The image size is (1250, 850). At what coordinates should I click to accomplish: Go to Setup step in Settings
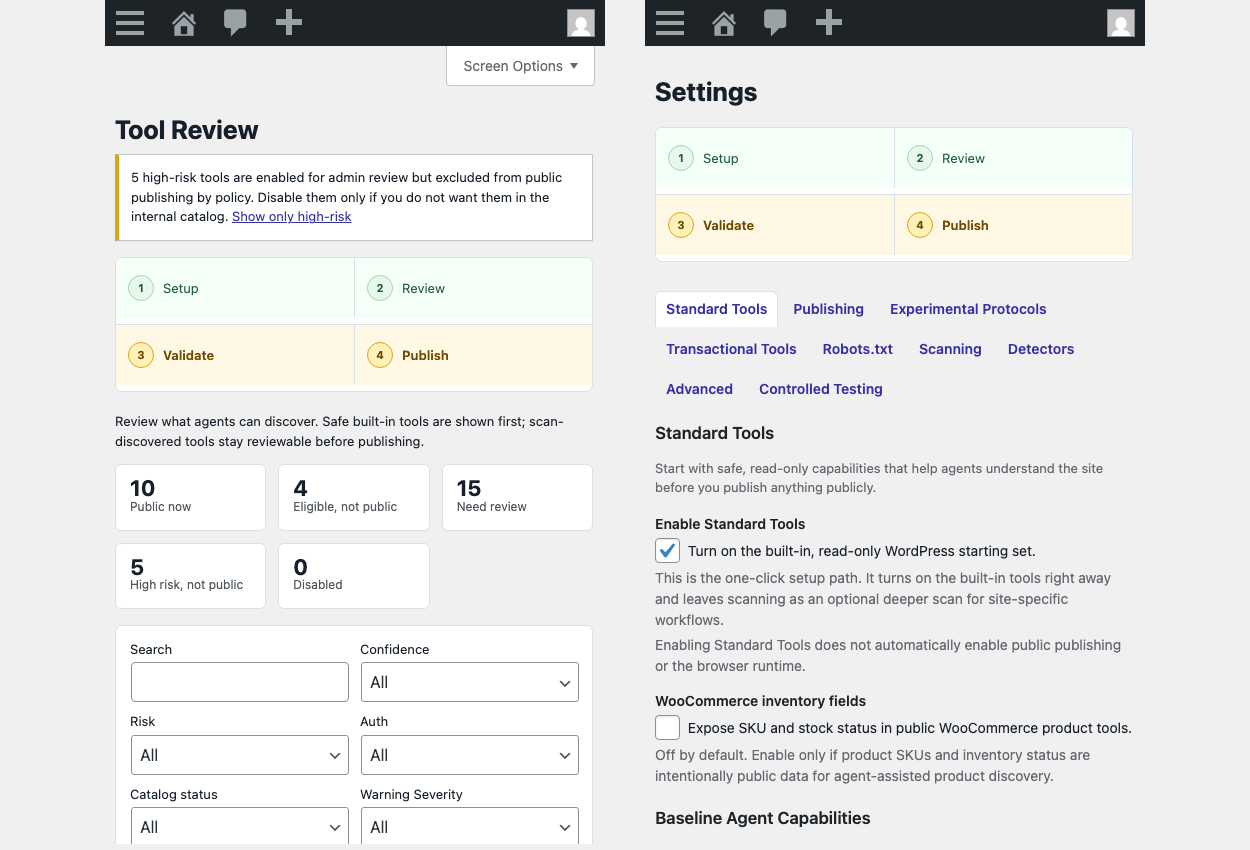point(775,158)
